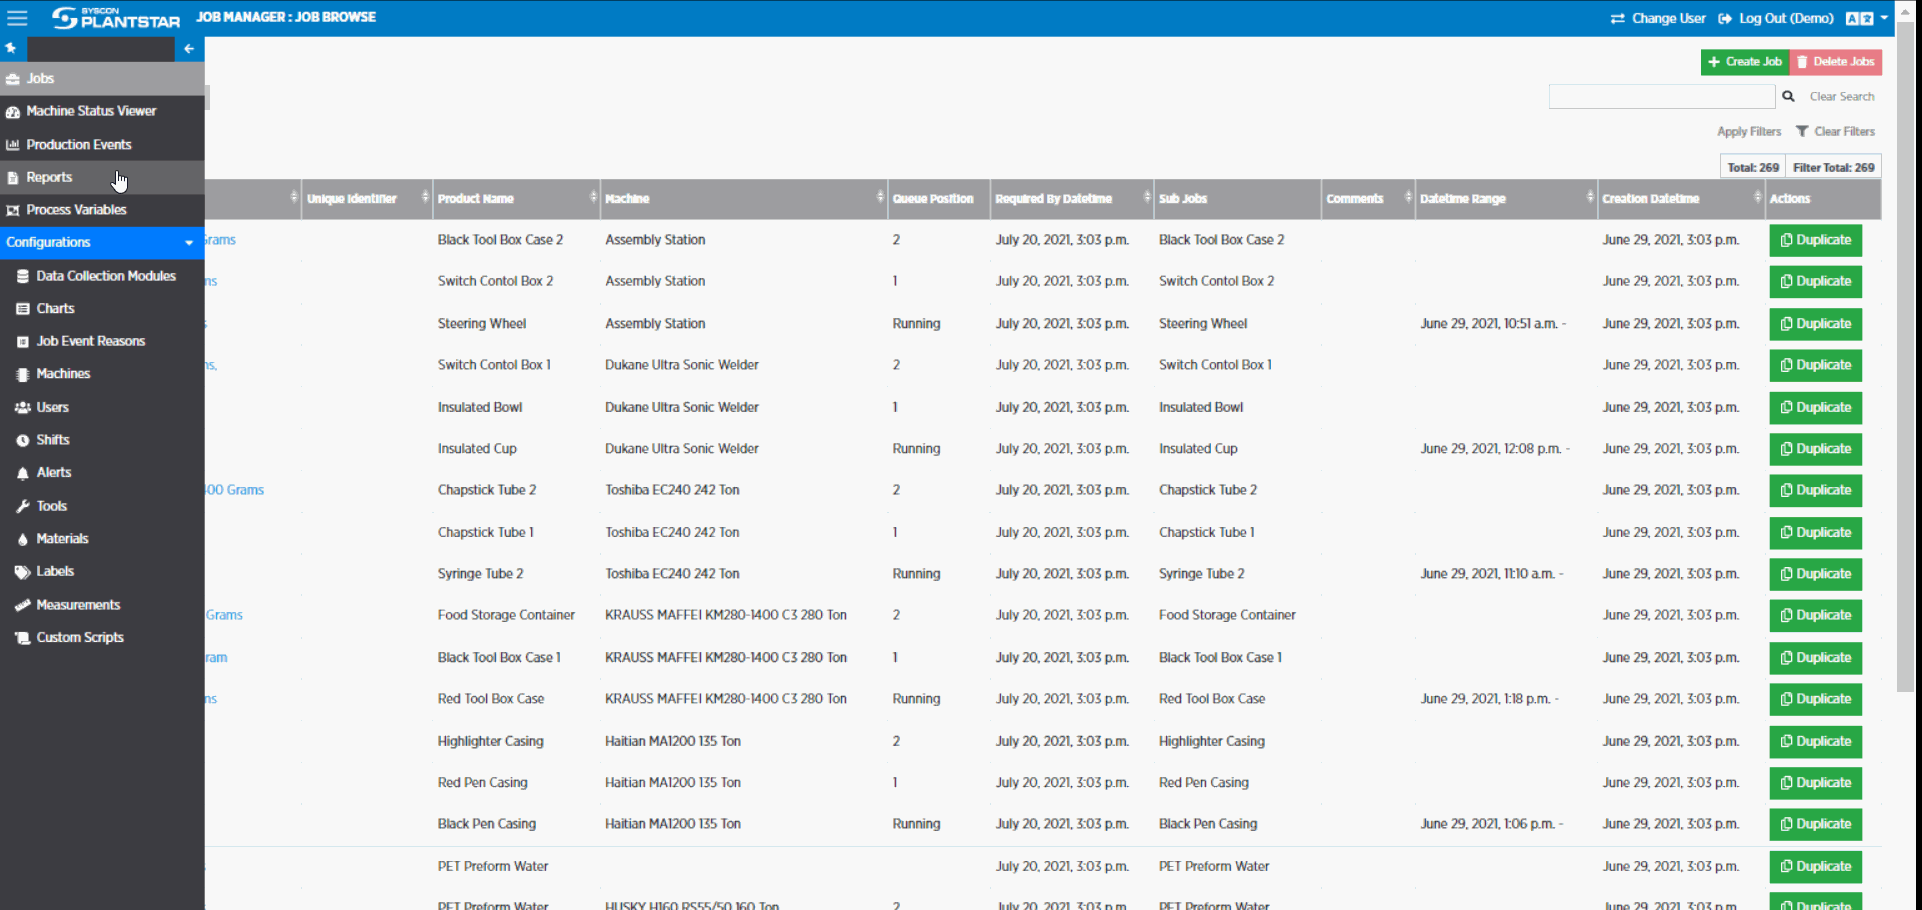The width and height of the screenshot is (1922, 910).
Task: Click the Production Events chart icon
Action: (x=13, y=145)
